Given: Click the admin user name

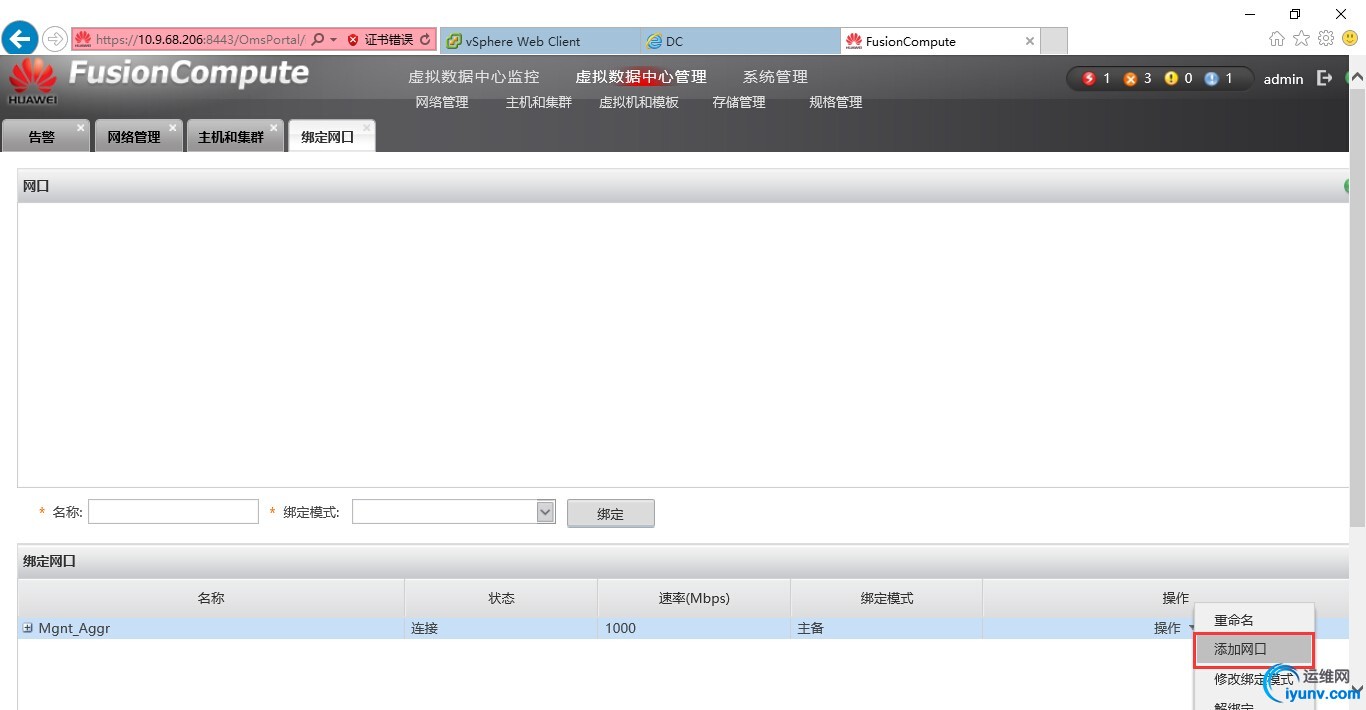Looking at the screenshot, I should [1283, 79].
